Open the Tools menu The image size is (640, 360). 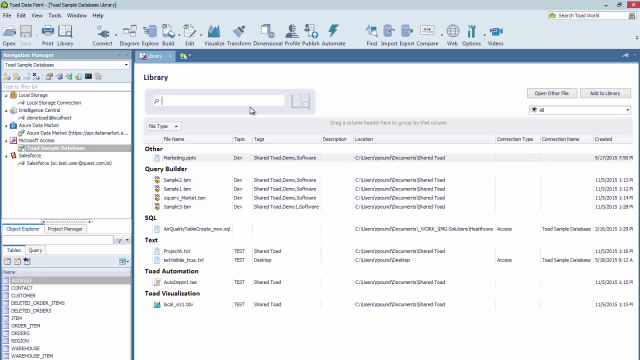(x=55, y=16)
